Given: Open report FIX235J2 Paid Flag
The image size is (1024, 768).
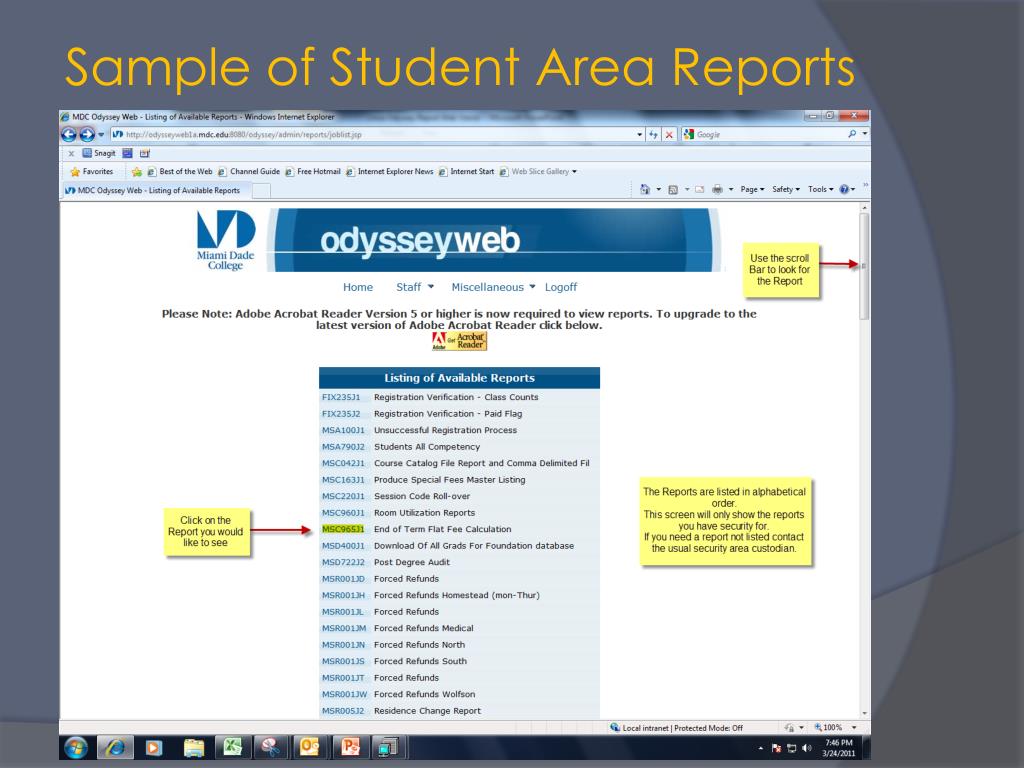Looking at the screenshot, I should (x=341, y=413).
